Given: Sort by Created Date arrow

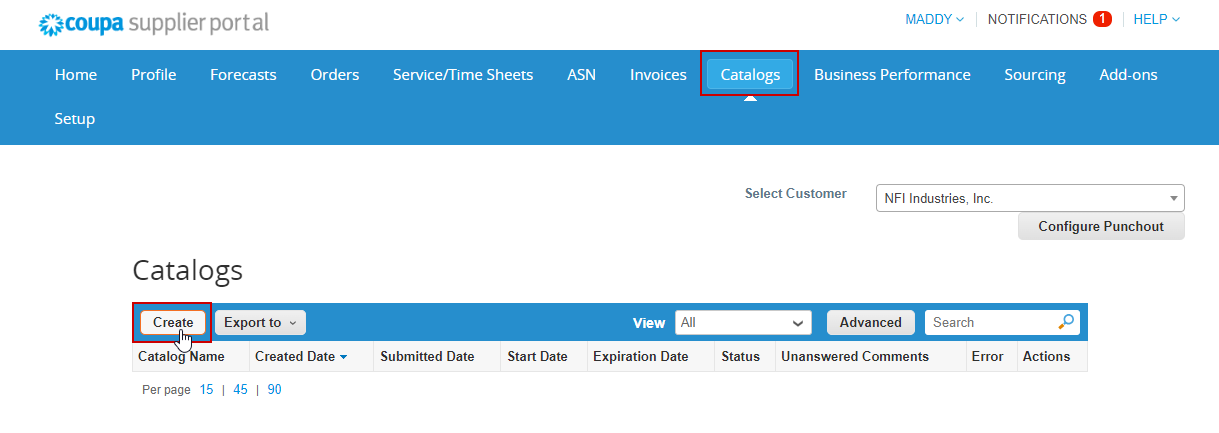Looking at the screenshot, I should point(344,357).
